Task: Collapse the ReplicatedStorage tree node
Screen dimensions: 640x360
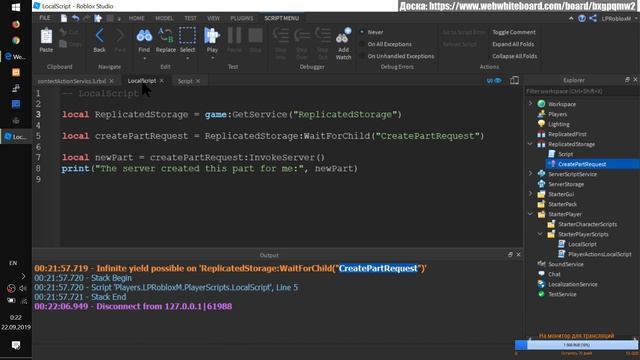Action: pos(530,144)
